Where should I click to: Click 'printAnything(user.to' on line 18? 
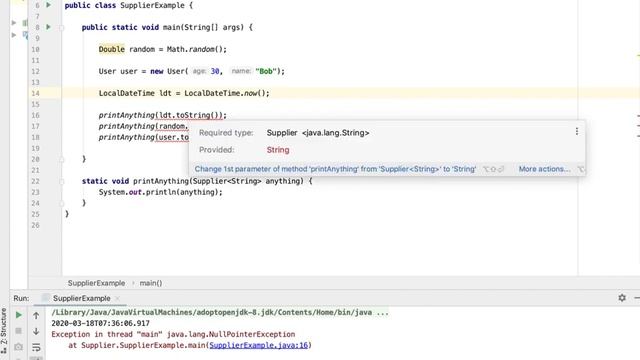click(x=143, y=138)
